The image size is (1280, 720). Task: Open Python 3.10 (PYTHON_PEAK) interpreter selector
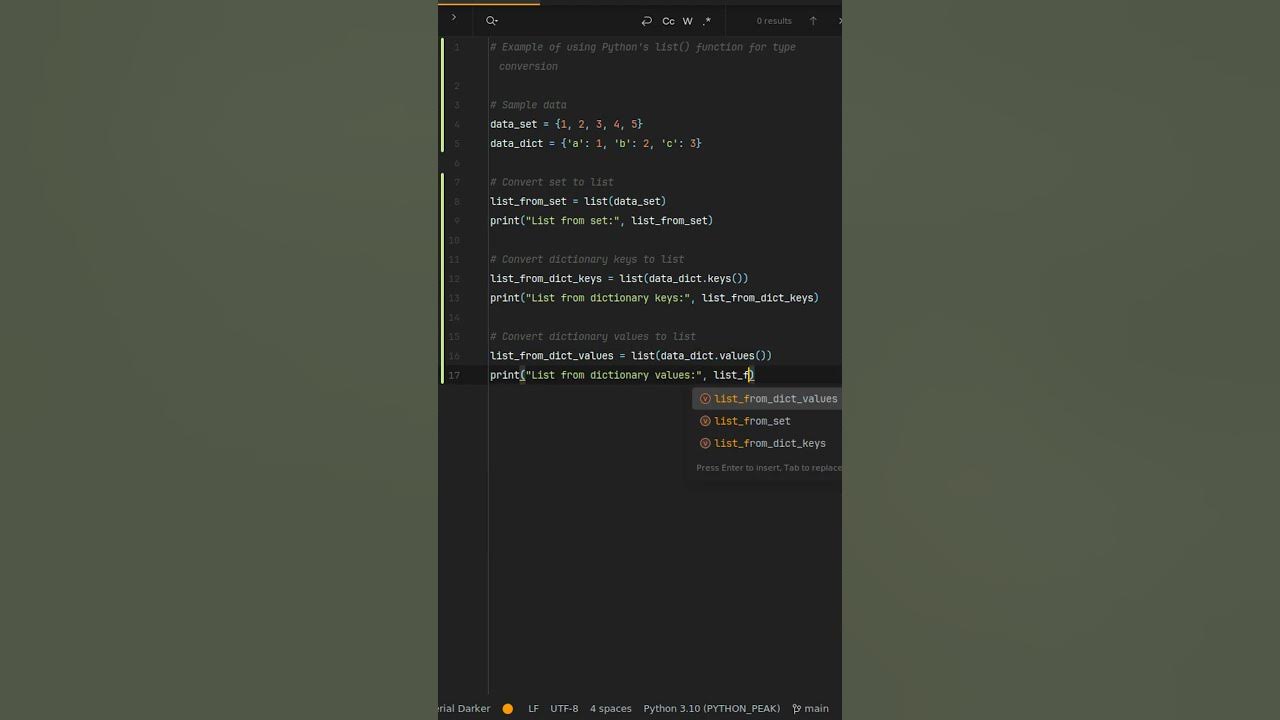[x=711, y=708]
